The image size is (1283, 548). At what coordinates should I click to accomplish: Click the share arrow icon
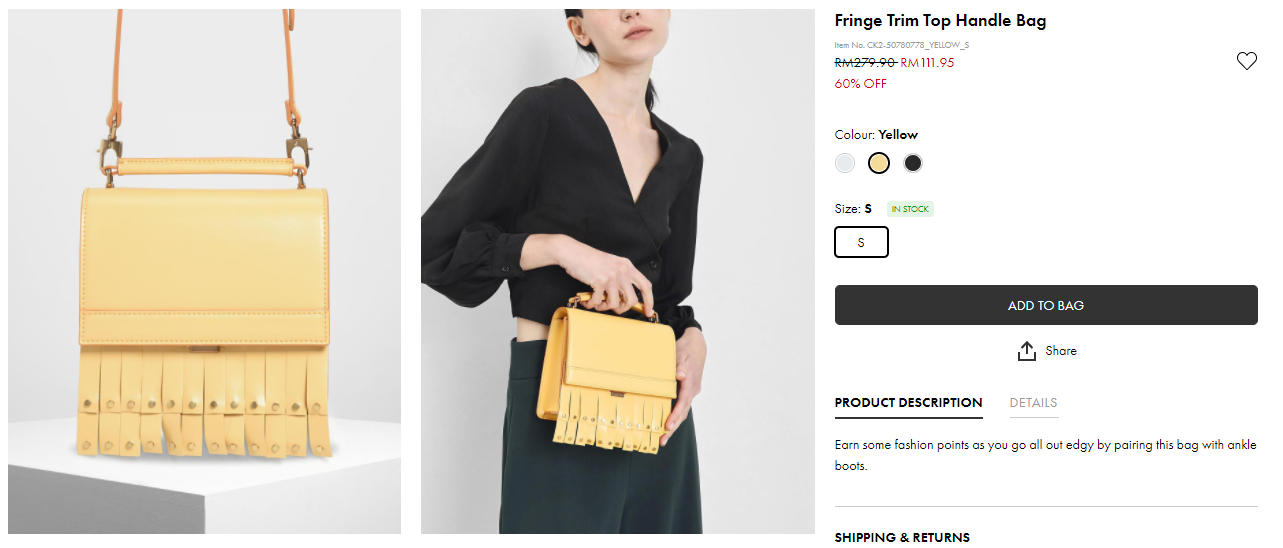pos(1026,351)
